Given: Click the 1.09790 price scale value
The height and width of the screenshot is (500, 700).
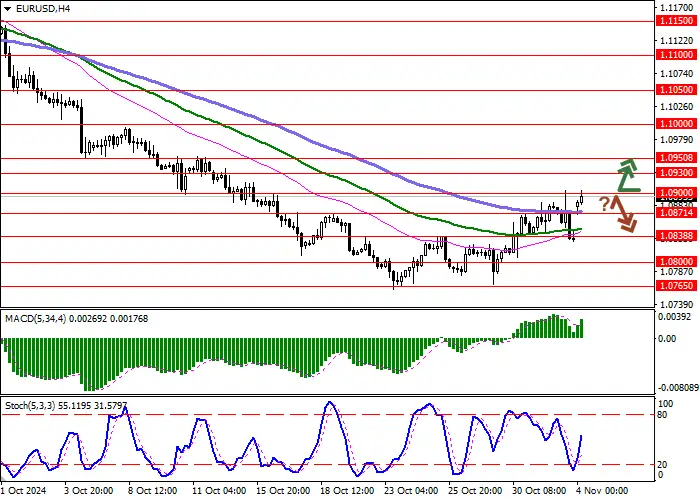Looking at the screenshot, I should point(677,140).
